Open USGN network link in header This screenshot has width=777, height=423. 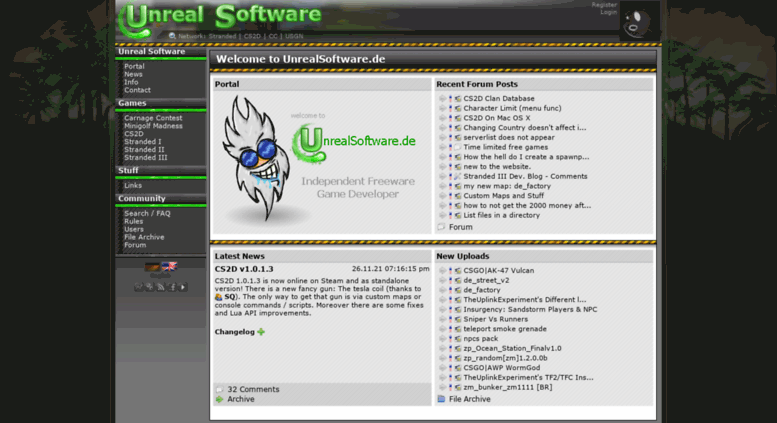click(294, 36)
